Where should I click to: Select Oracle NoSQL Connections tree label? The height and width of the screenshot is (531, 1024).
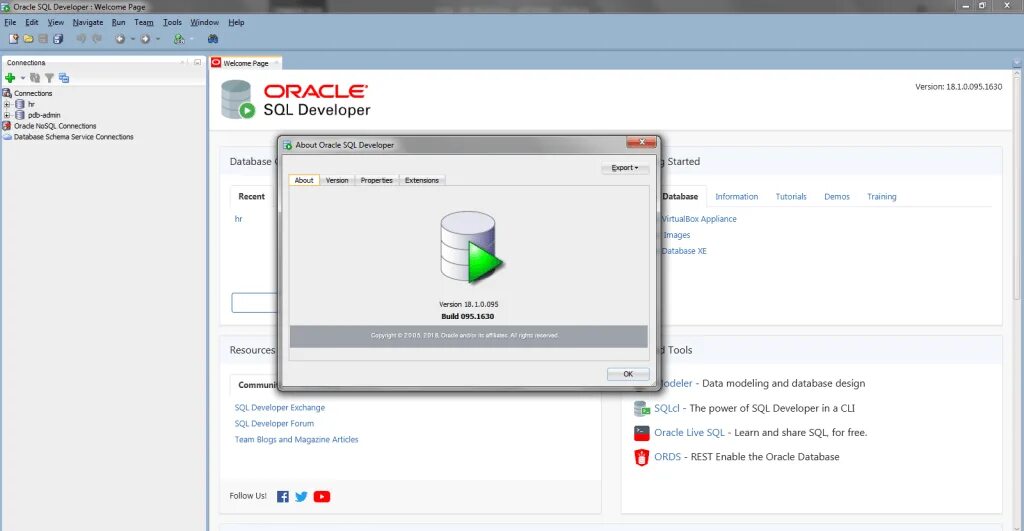point(55,126)
